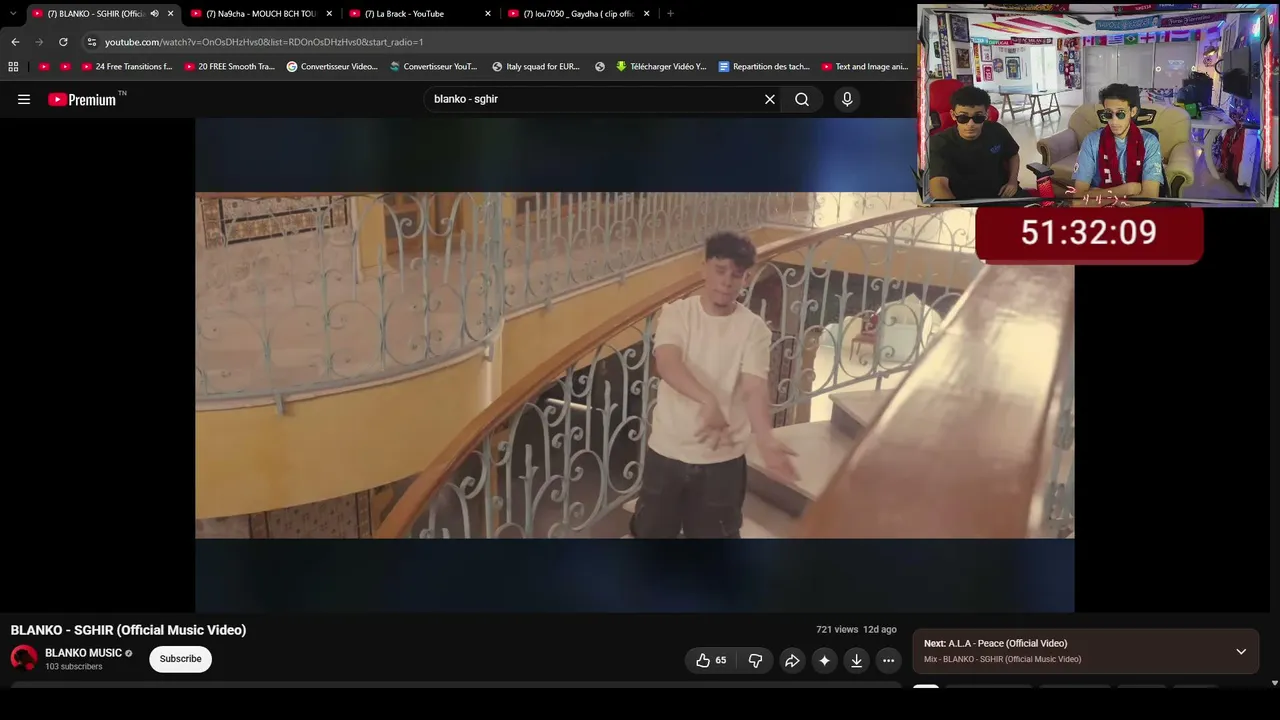Open the globe bookmark after Italy squad
The image size is (1280, 720).
pos(600,67)
